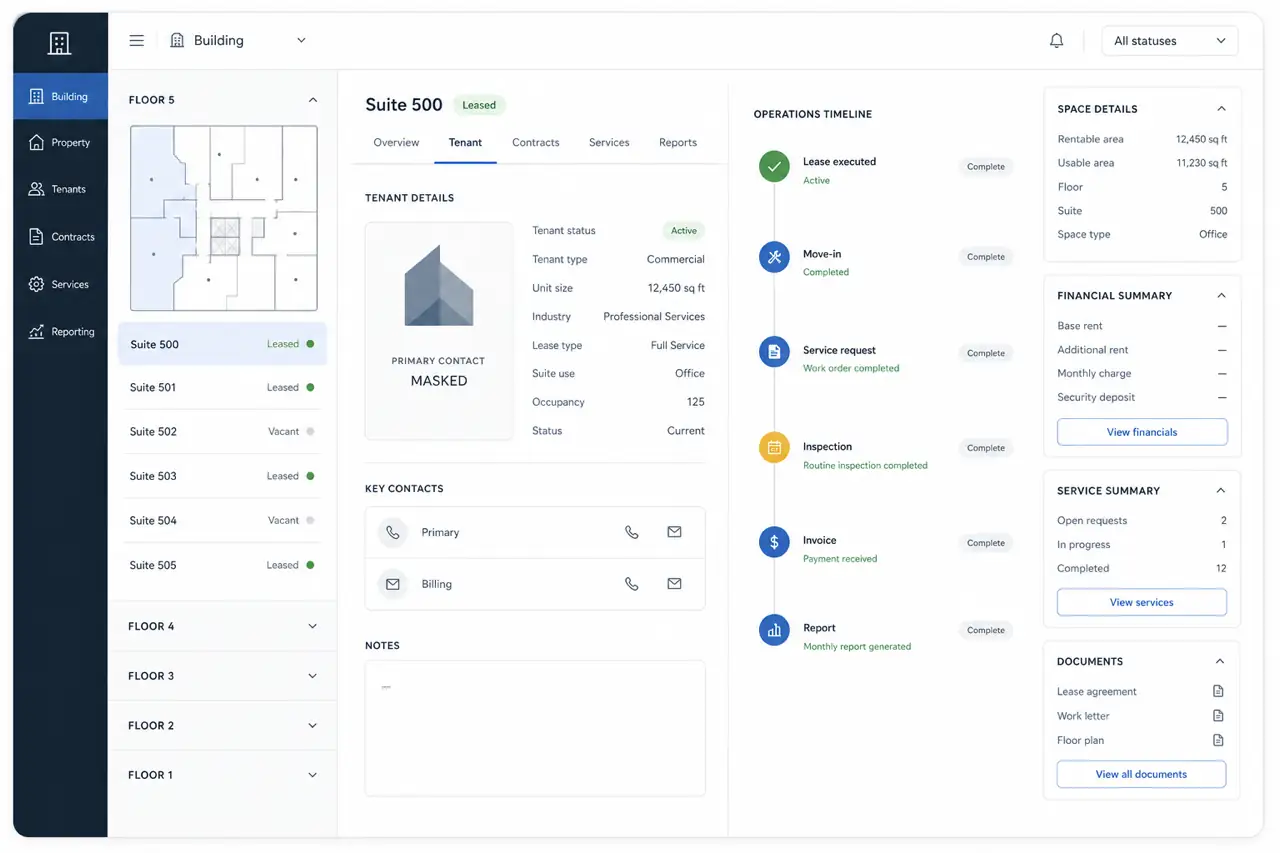Click the round envelope icon on the Billing contact row
The height and width of the screenshot is (853, 1280).
click(x=393, y=584)
